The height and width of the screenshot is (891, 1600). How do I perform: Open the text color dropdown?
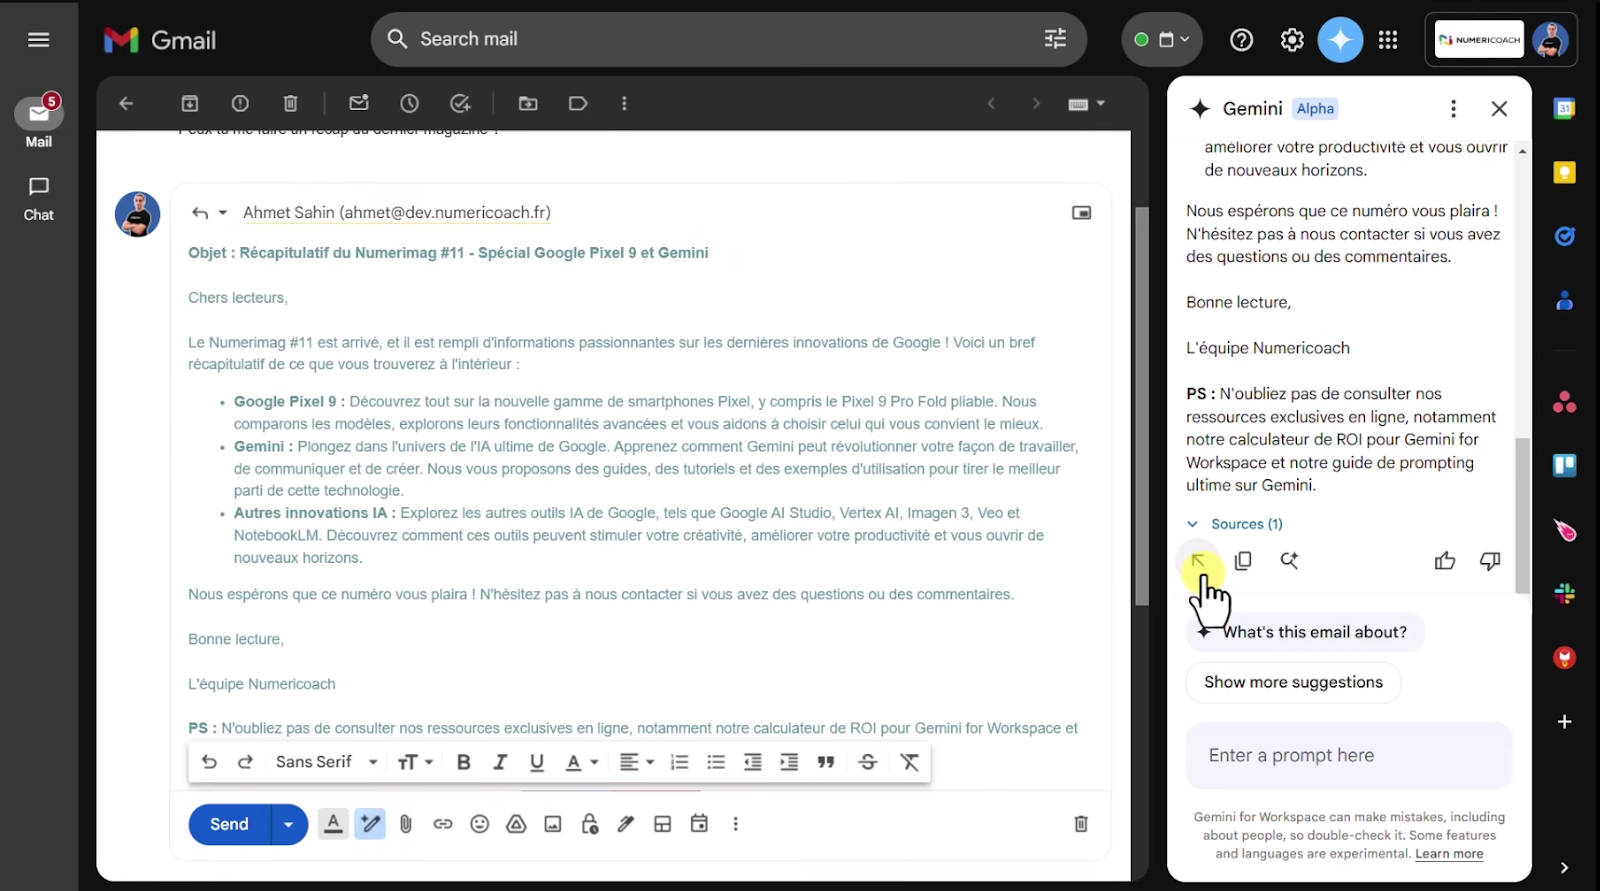coord(581,762)
